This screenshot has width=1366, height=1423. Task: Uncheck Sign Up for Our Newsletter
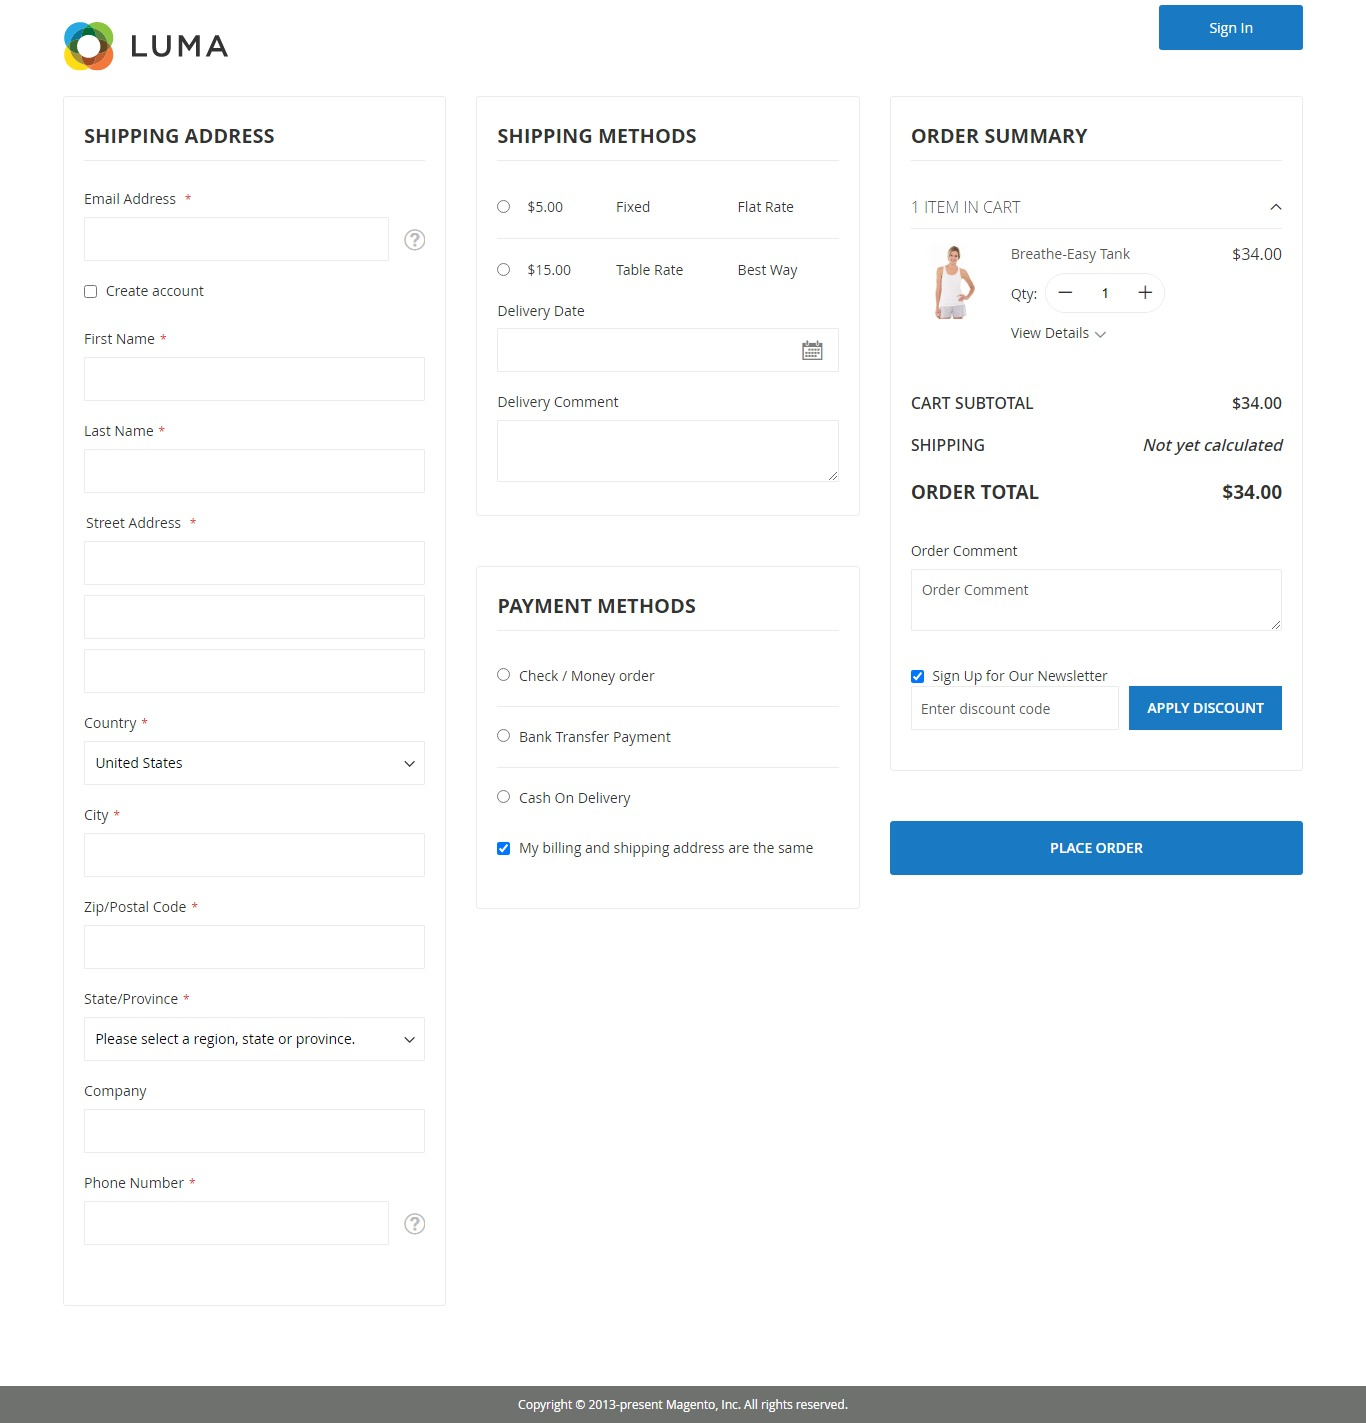[x=917, y=676]
